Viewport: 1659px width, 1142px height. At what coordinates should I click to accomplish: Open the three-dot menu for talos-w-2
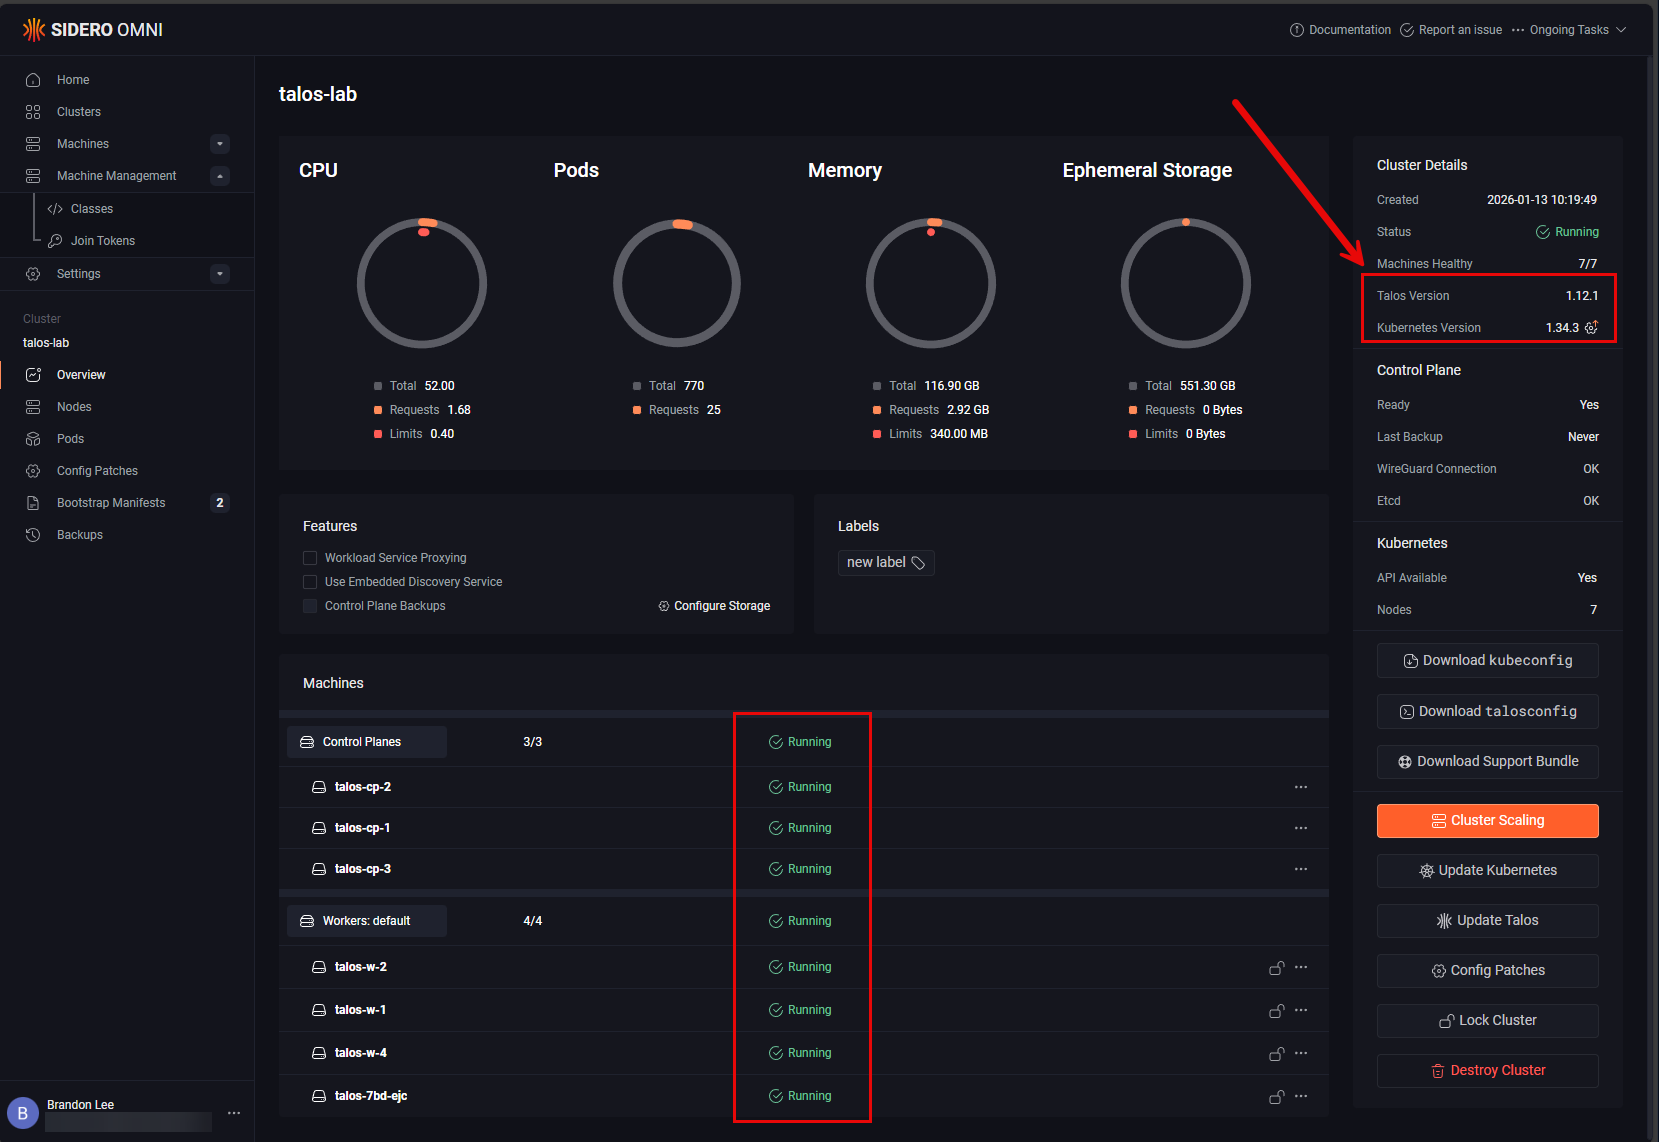tap(1301, 967)
